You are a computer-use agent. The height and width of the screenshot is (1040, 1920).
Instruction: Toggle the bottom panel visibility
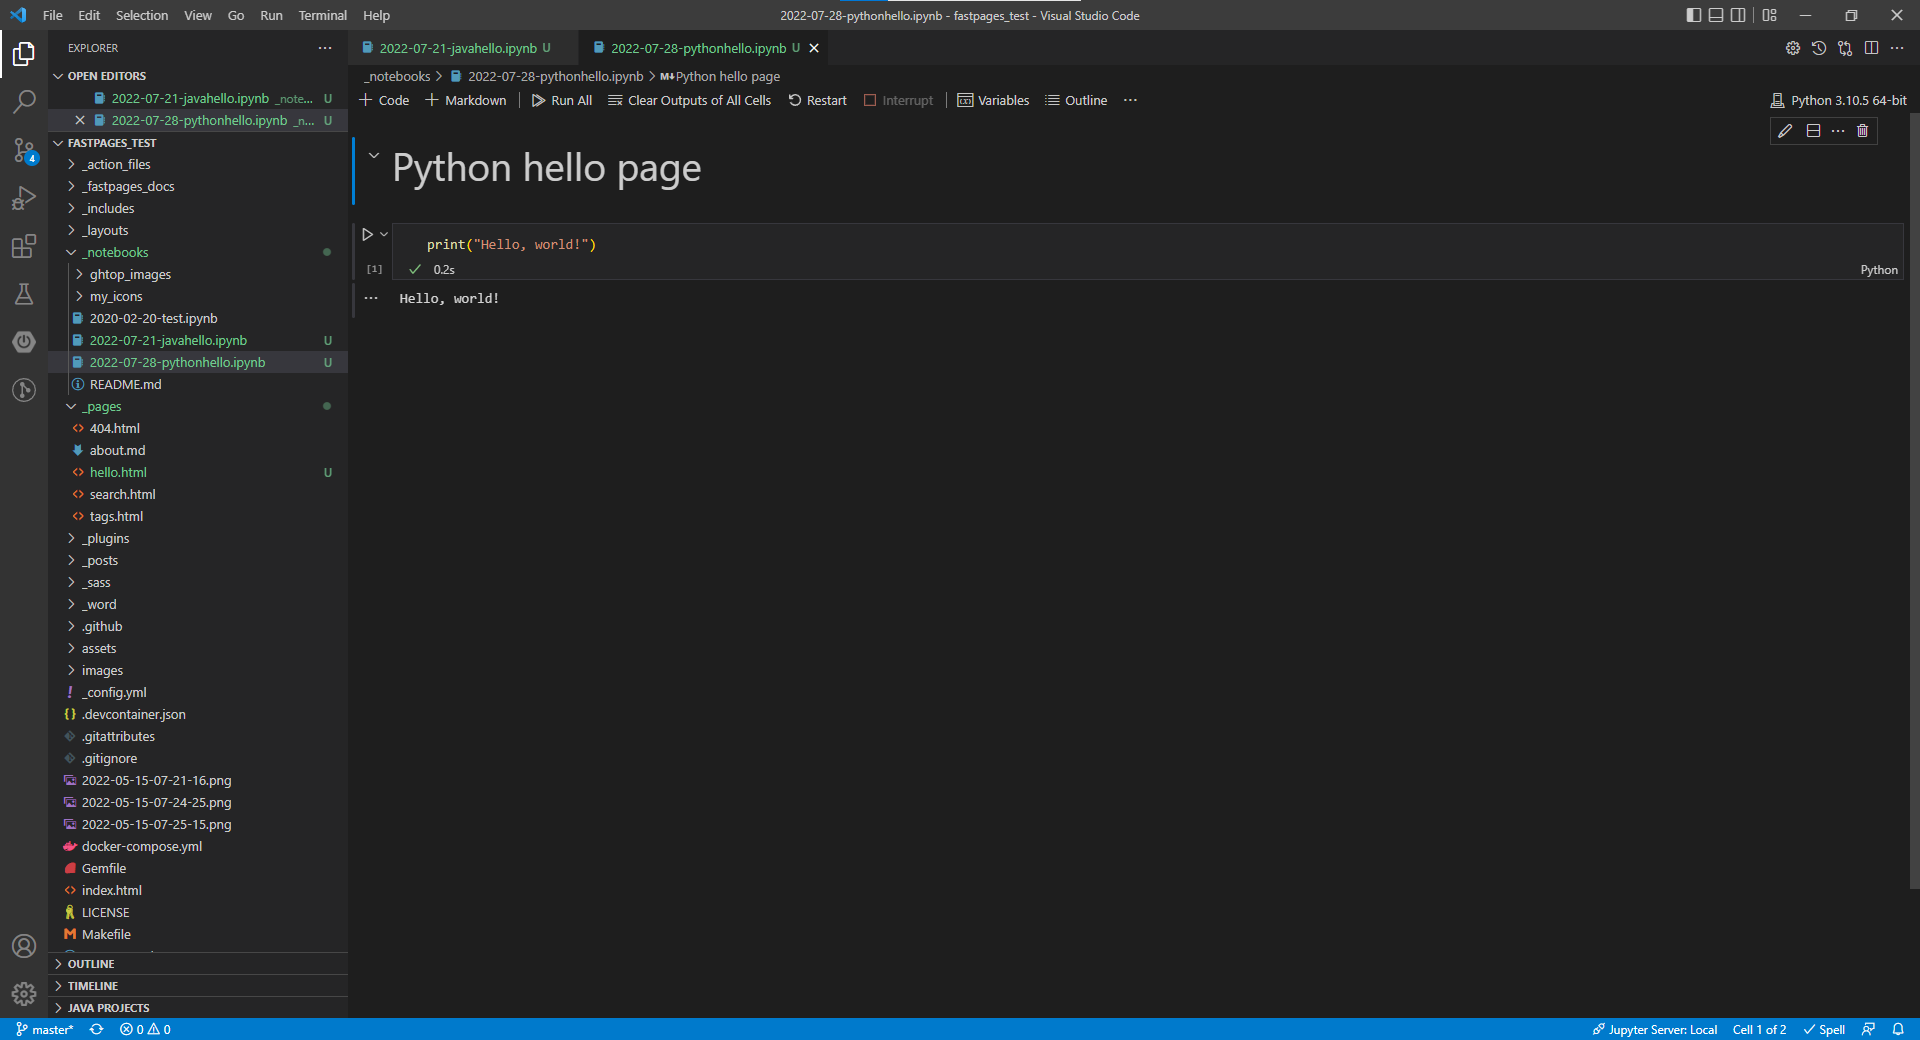pyautogui.click(x=1716, y=15)
